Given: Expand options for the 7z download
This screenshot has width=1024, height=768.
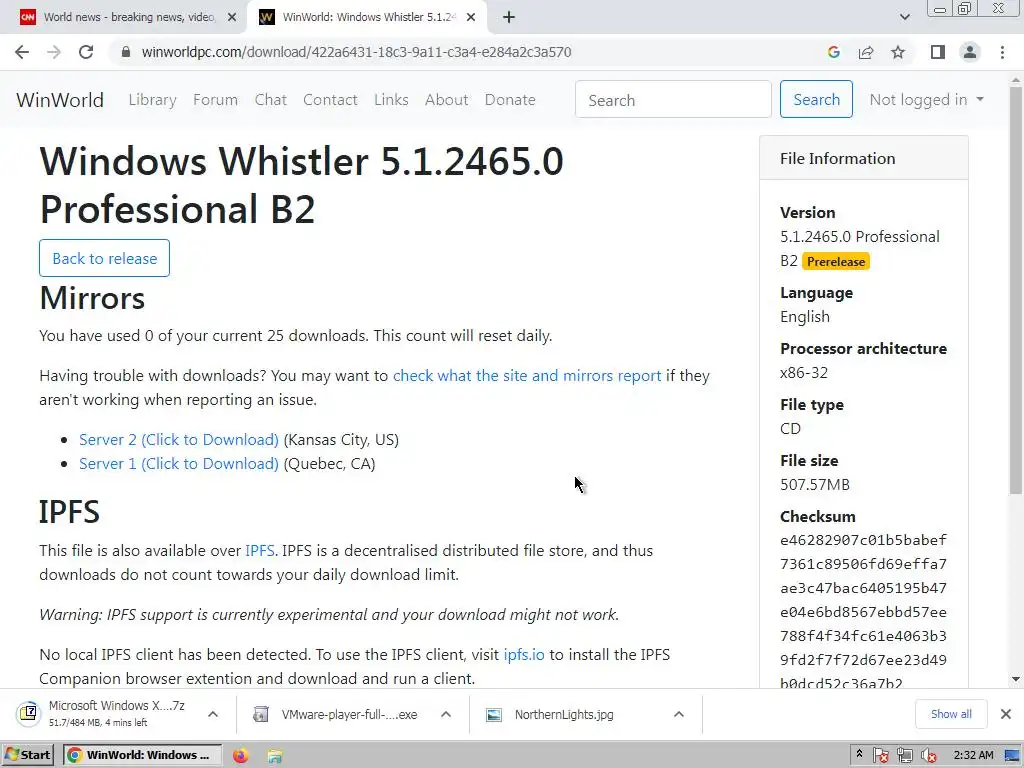Looking at the screenshot, I should (x=213, y=714).
